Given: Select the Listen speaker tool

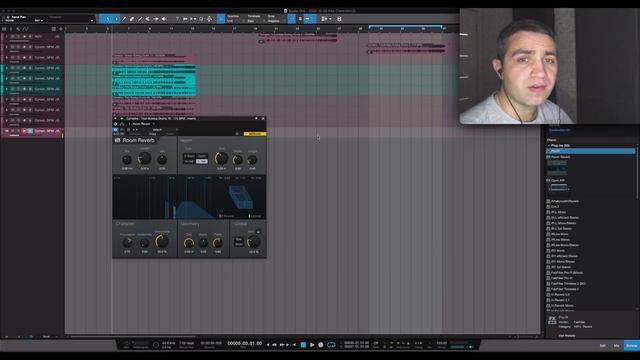Looking at the screenshot, I should [x=164, y=19].
